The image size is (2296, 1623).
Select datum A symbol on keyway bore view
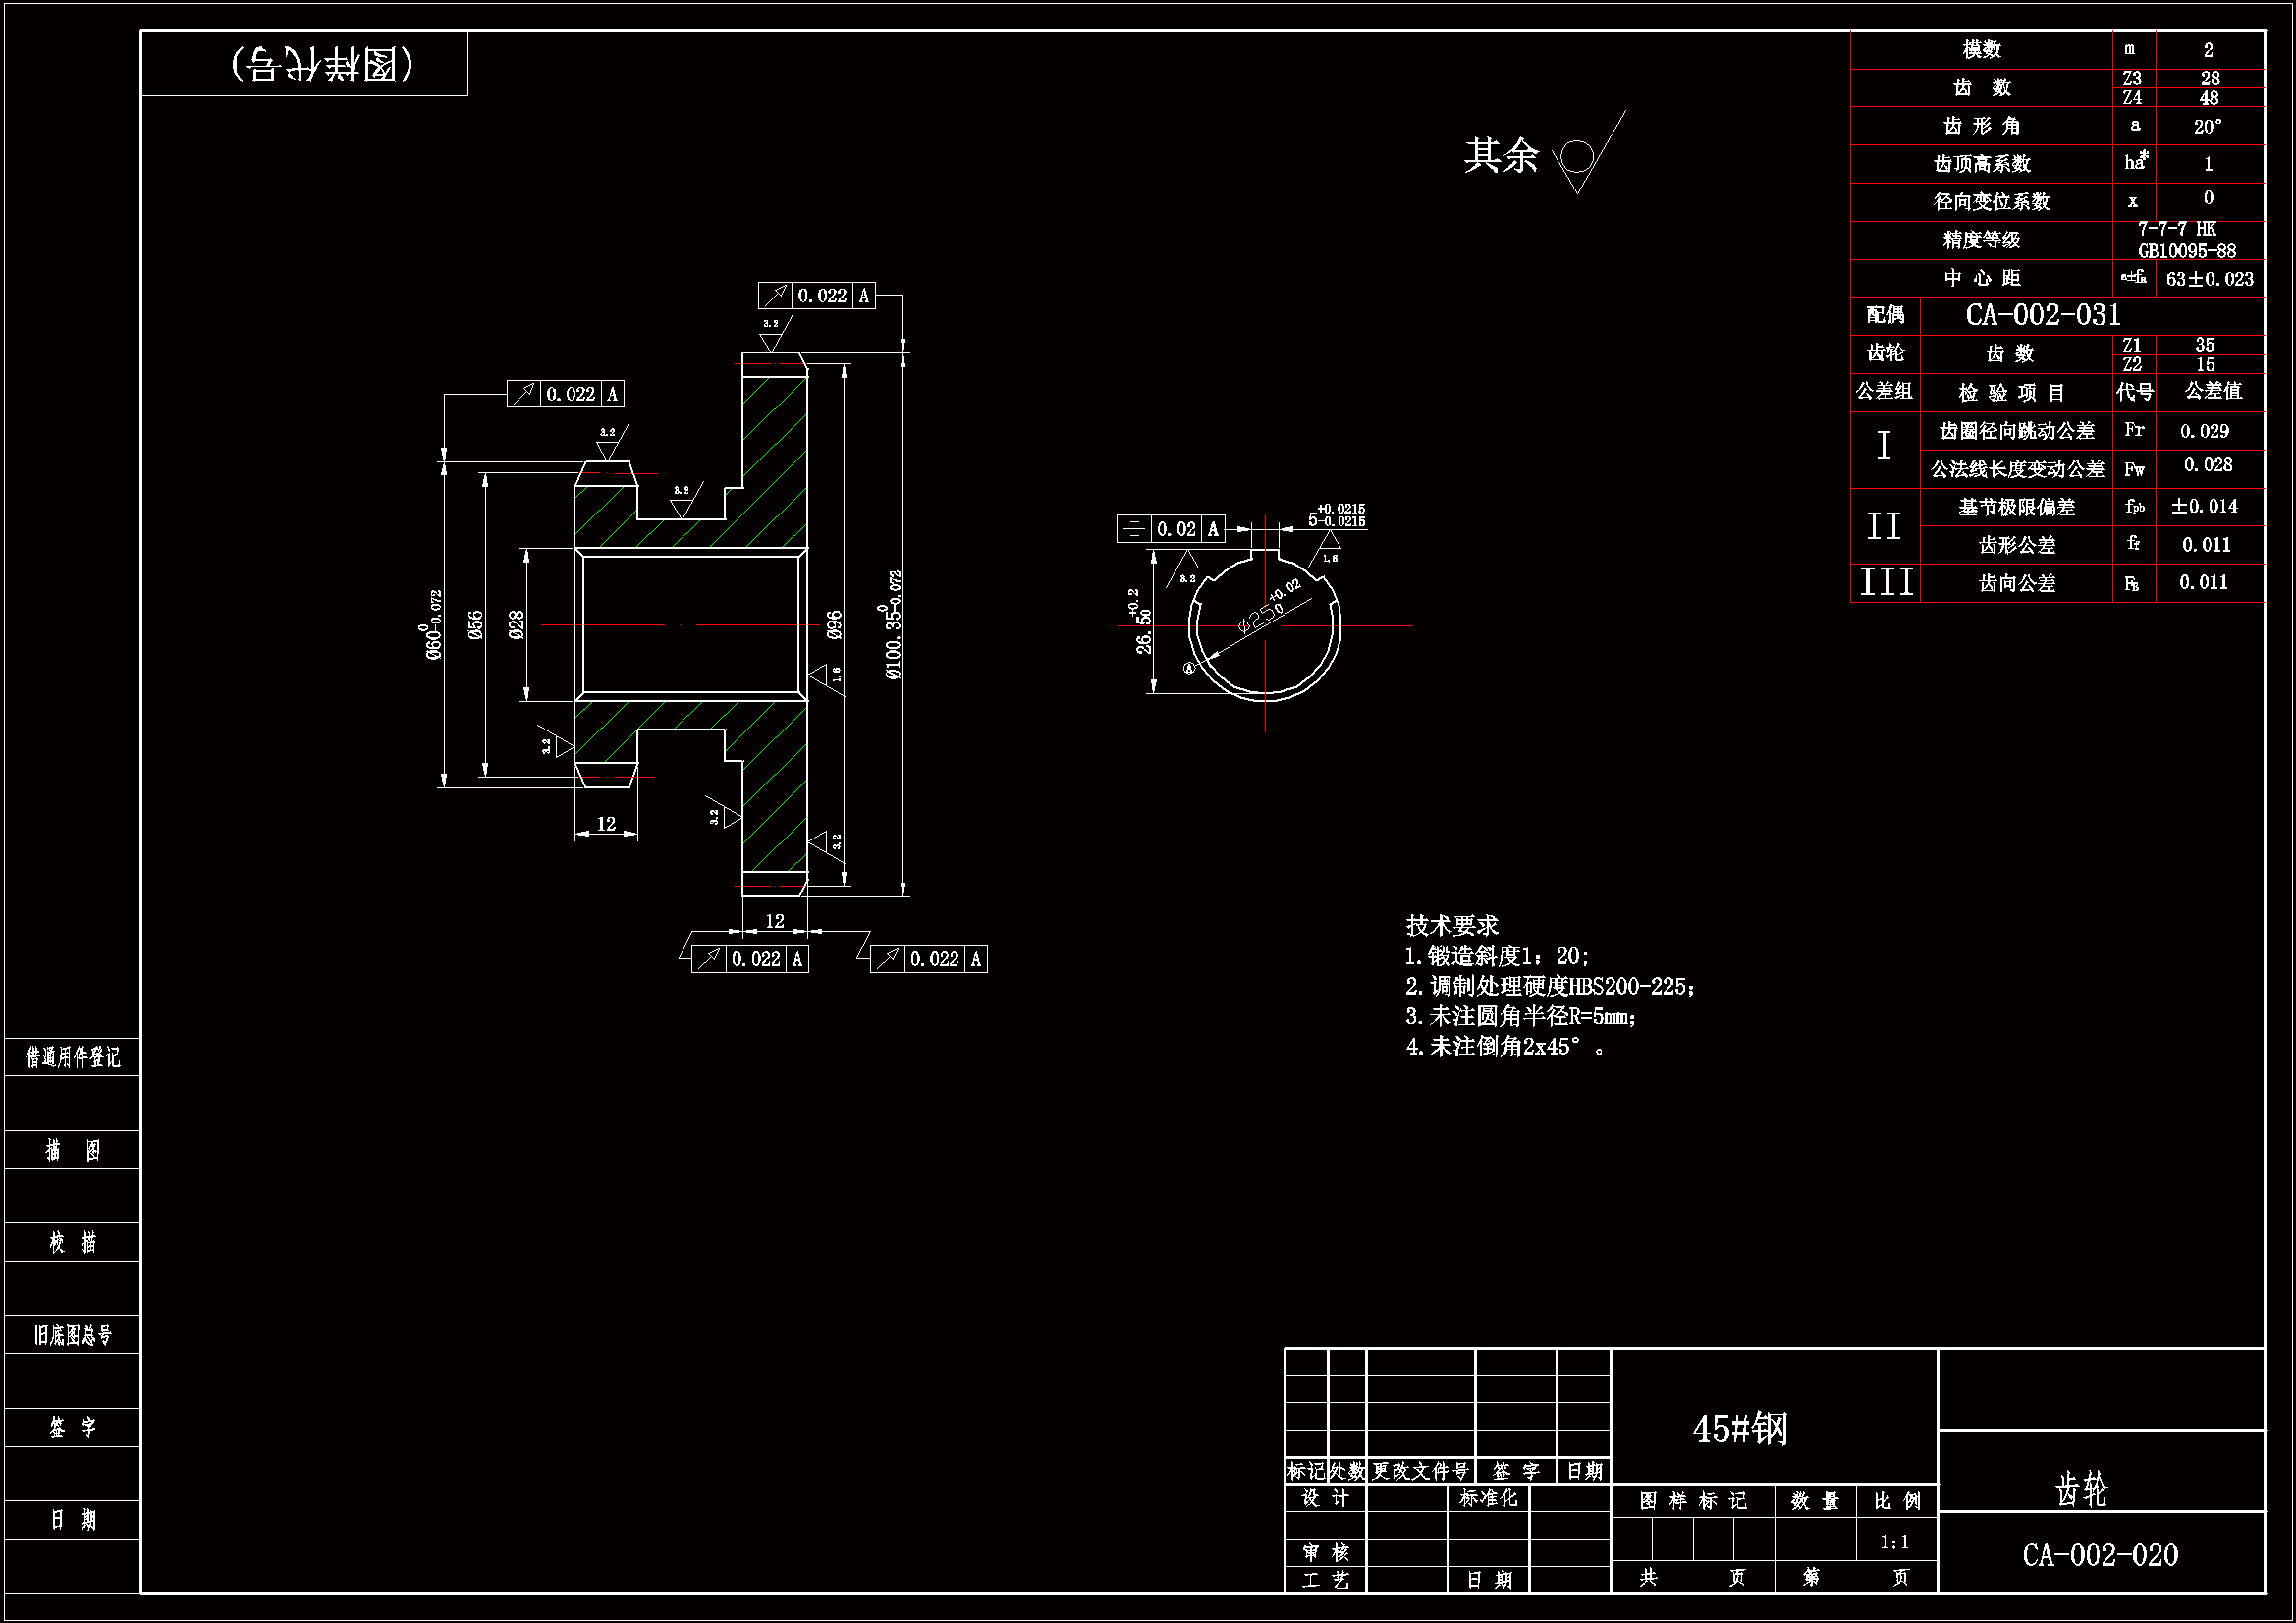pos(1189,668)
